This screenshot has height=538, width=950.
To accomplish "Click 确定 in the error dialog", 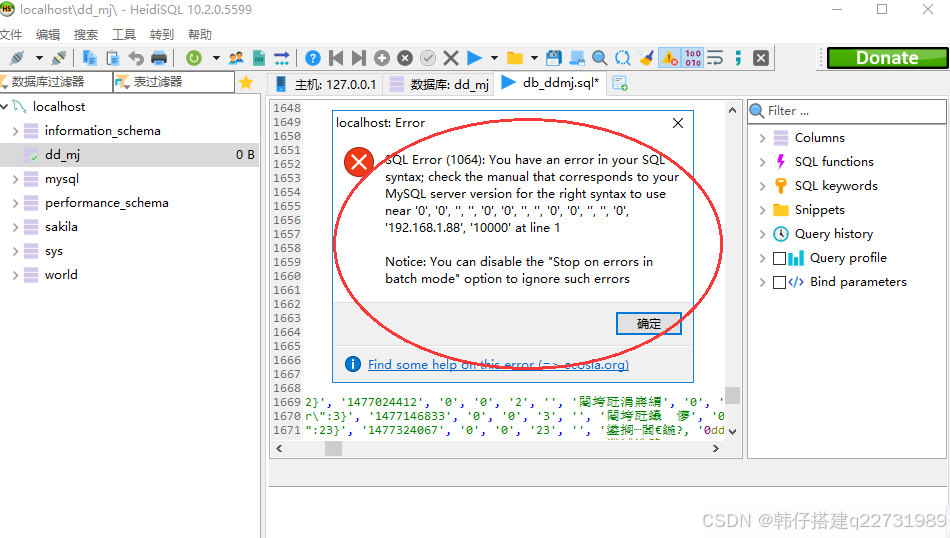I will click(x=649, y=324).
